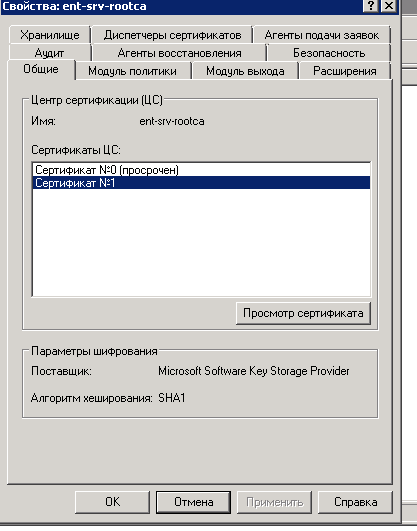
Task: Go to Агенты восстановления tab
Action: pyautogui.click(x=179, y=53)
